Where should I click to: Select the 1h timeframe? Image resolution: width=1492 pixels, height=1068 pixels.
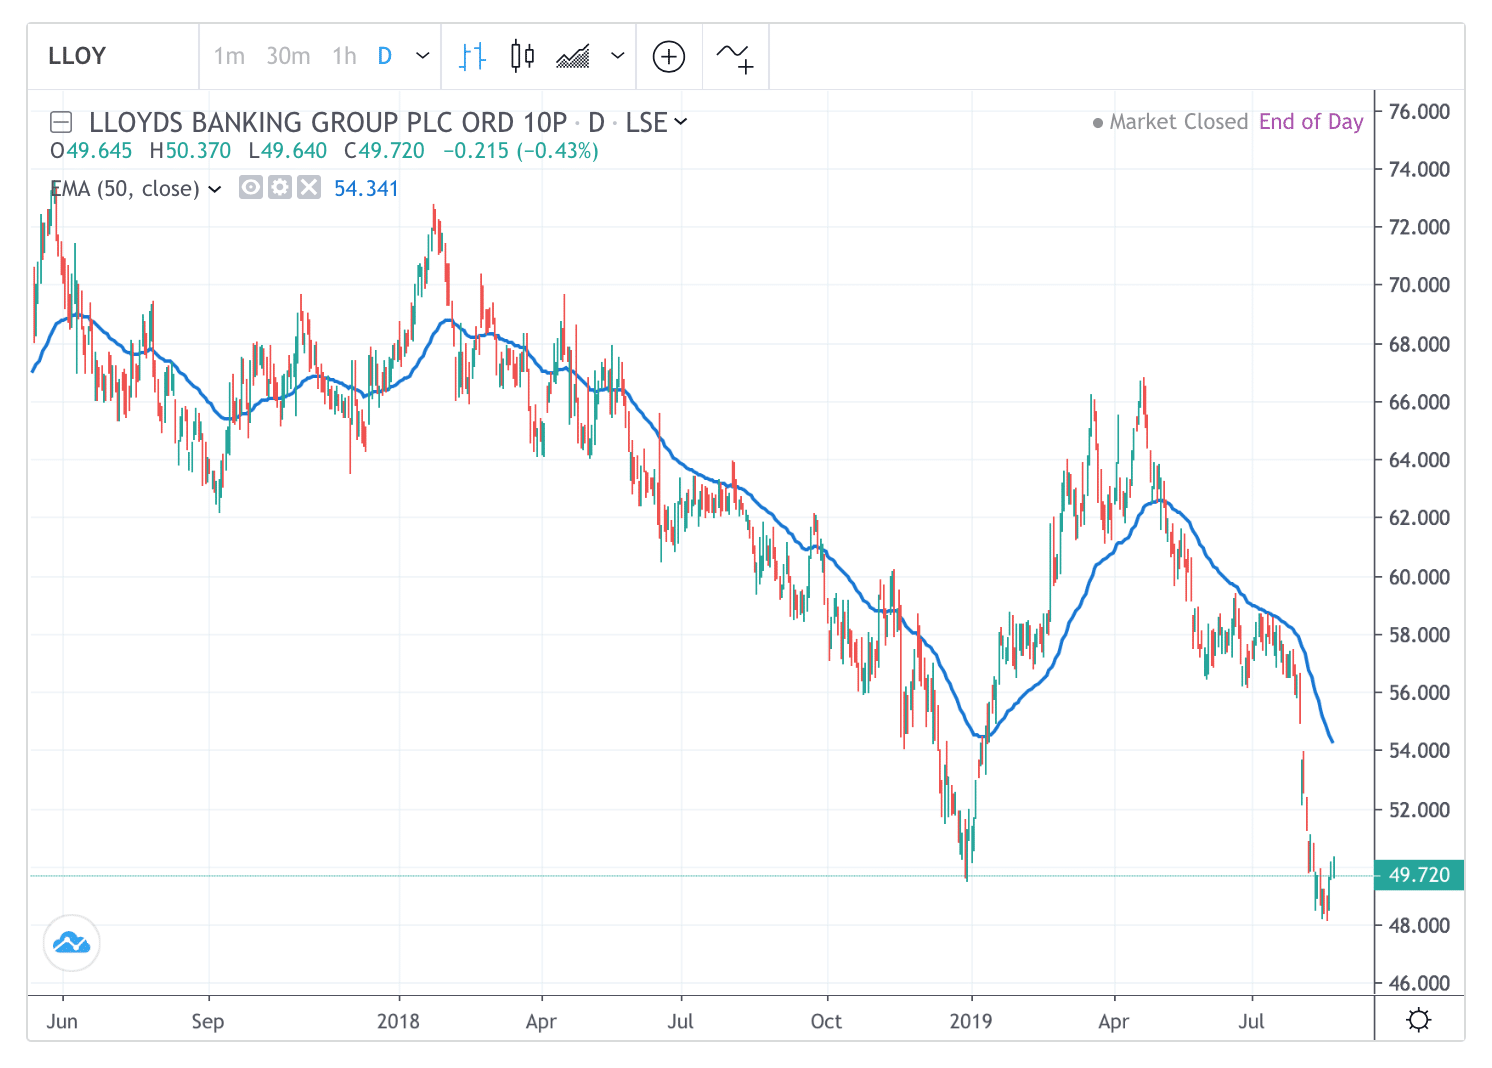tap(344, 56)
